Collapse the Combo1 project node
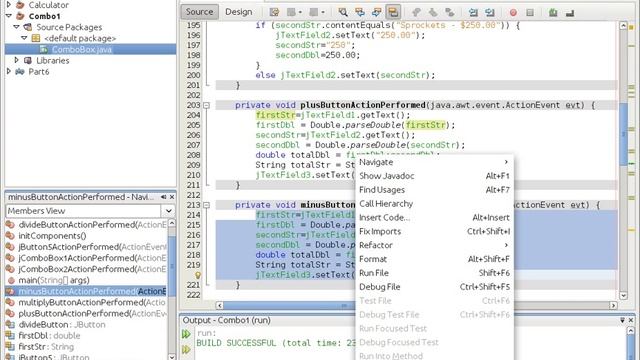The image size is (640, 360). tap(9, 16)
